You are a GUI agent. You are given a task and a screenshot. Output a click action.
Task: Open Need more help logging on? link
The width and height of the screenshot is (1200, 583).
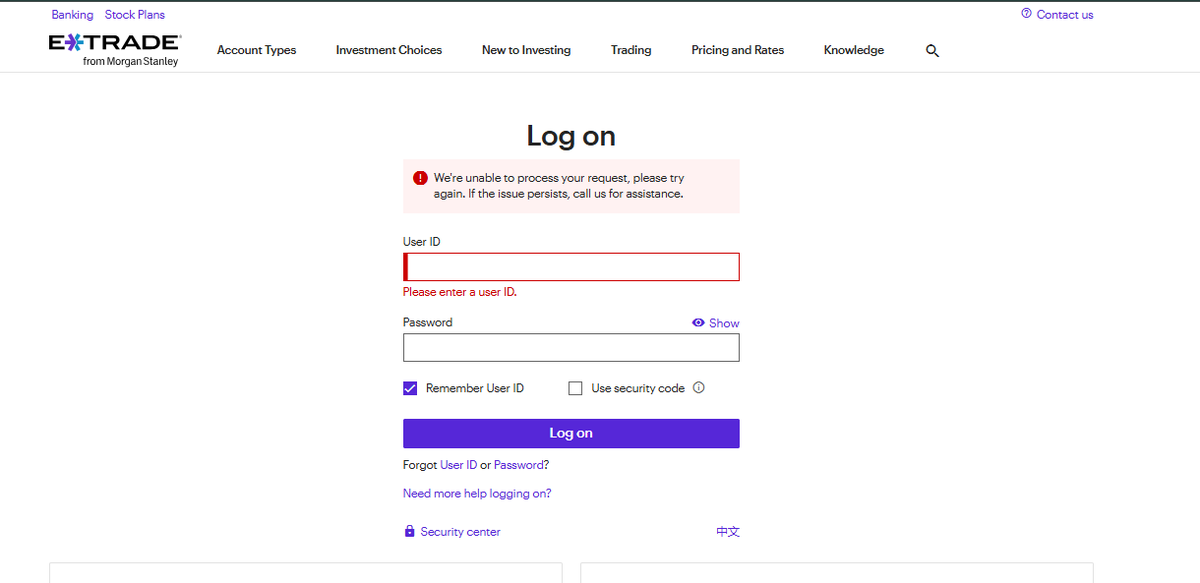(x=477, y=493)
